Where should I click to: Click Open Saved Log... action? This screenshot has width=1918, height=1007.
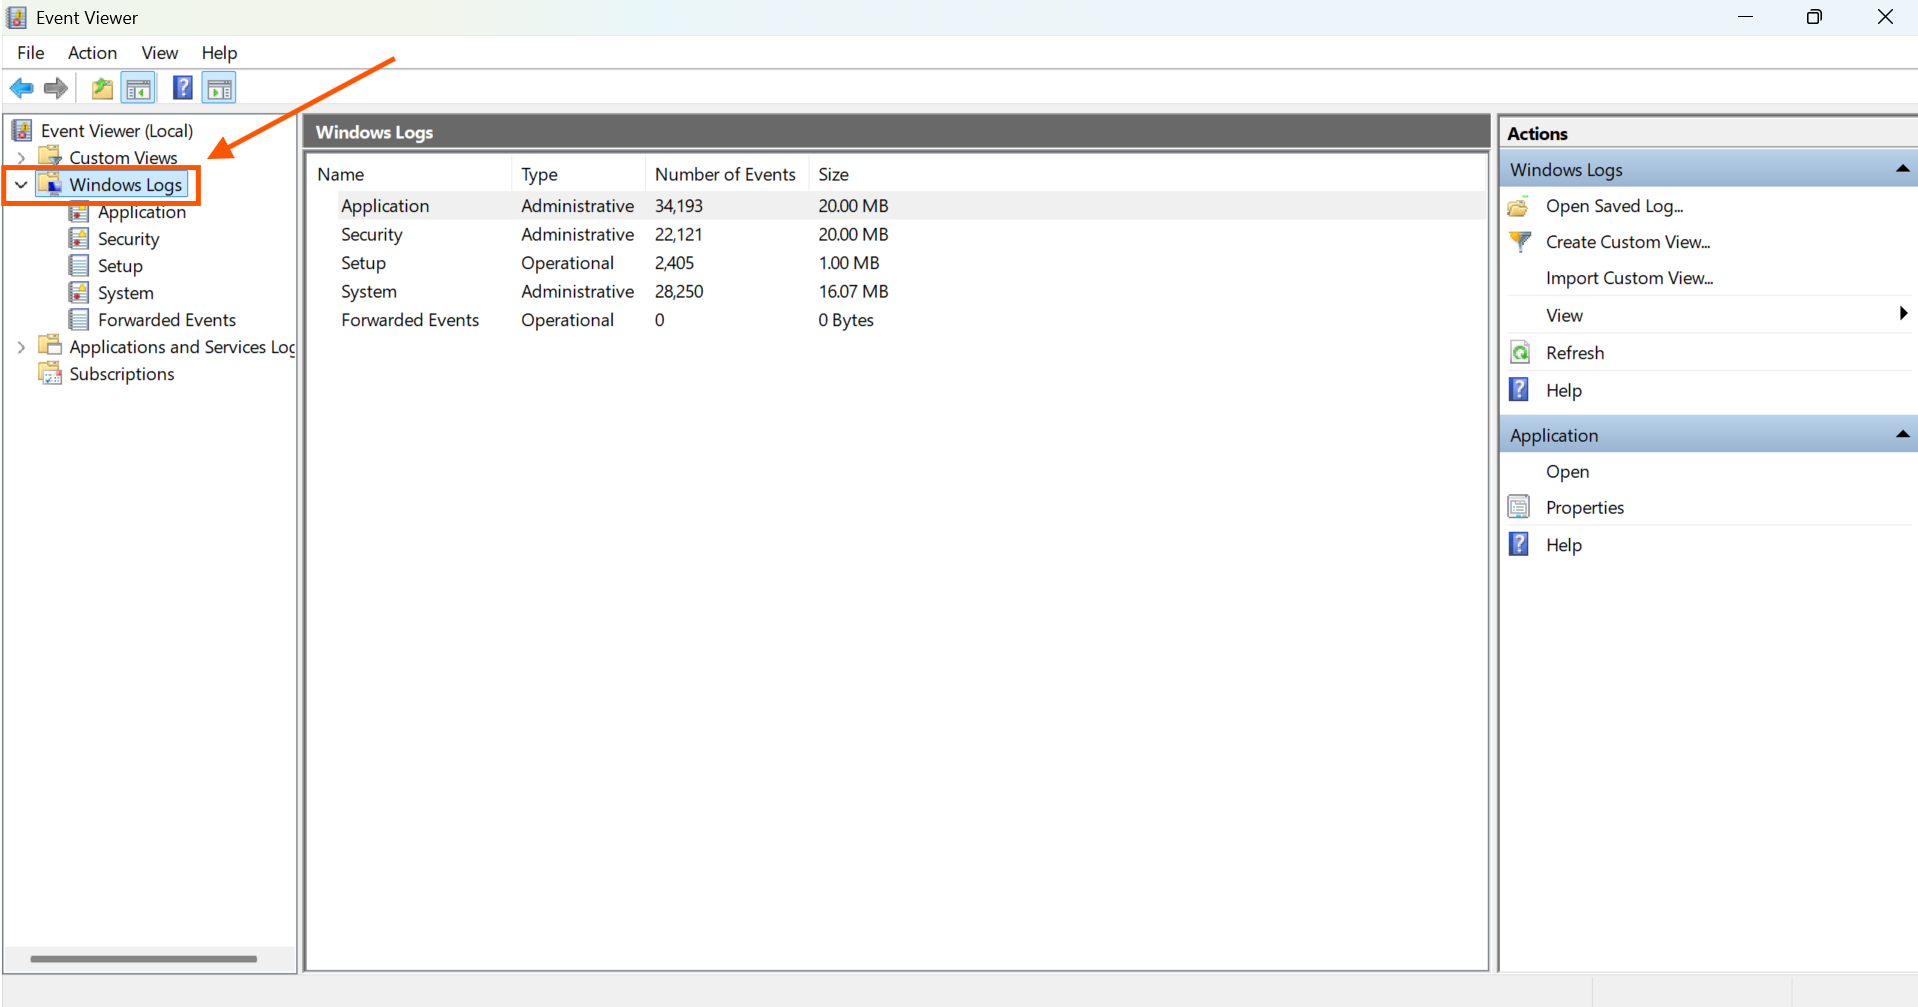point(1614,206)
